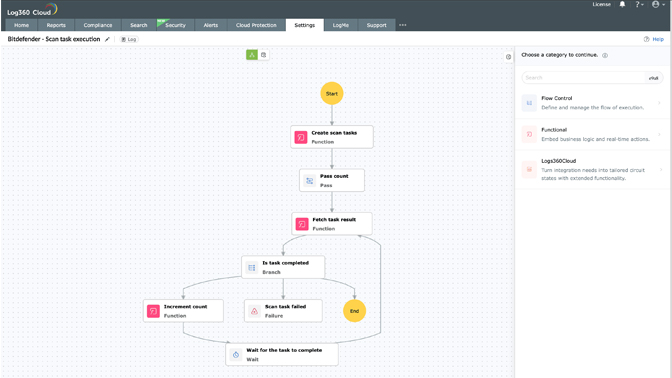The height and width of the screenshot is (378, 672).
Task: Expand the Functional category chevron
Action: pos(659,134)
